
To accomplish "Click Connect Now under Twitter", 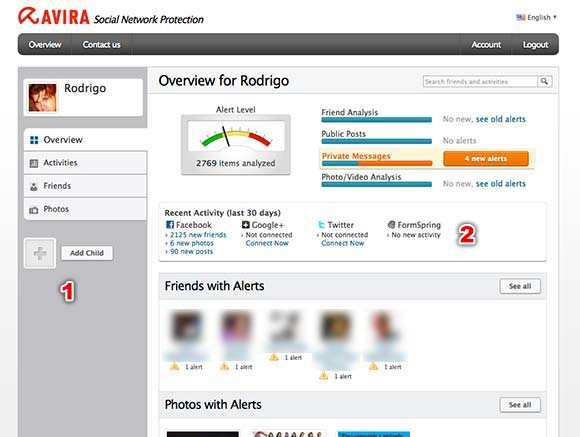I will [x=343, y=243].
